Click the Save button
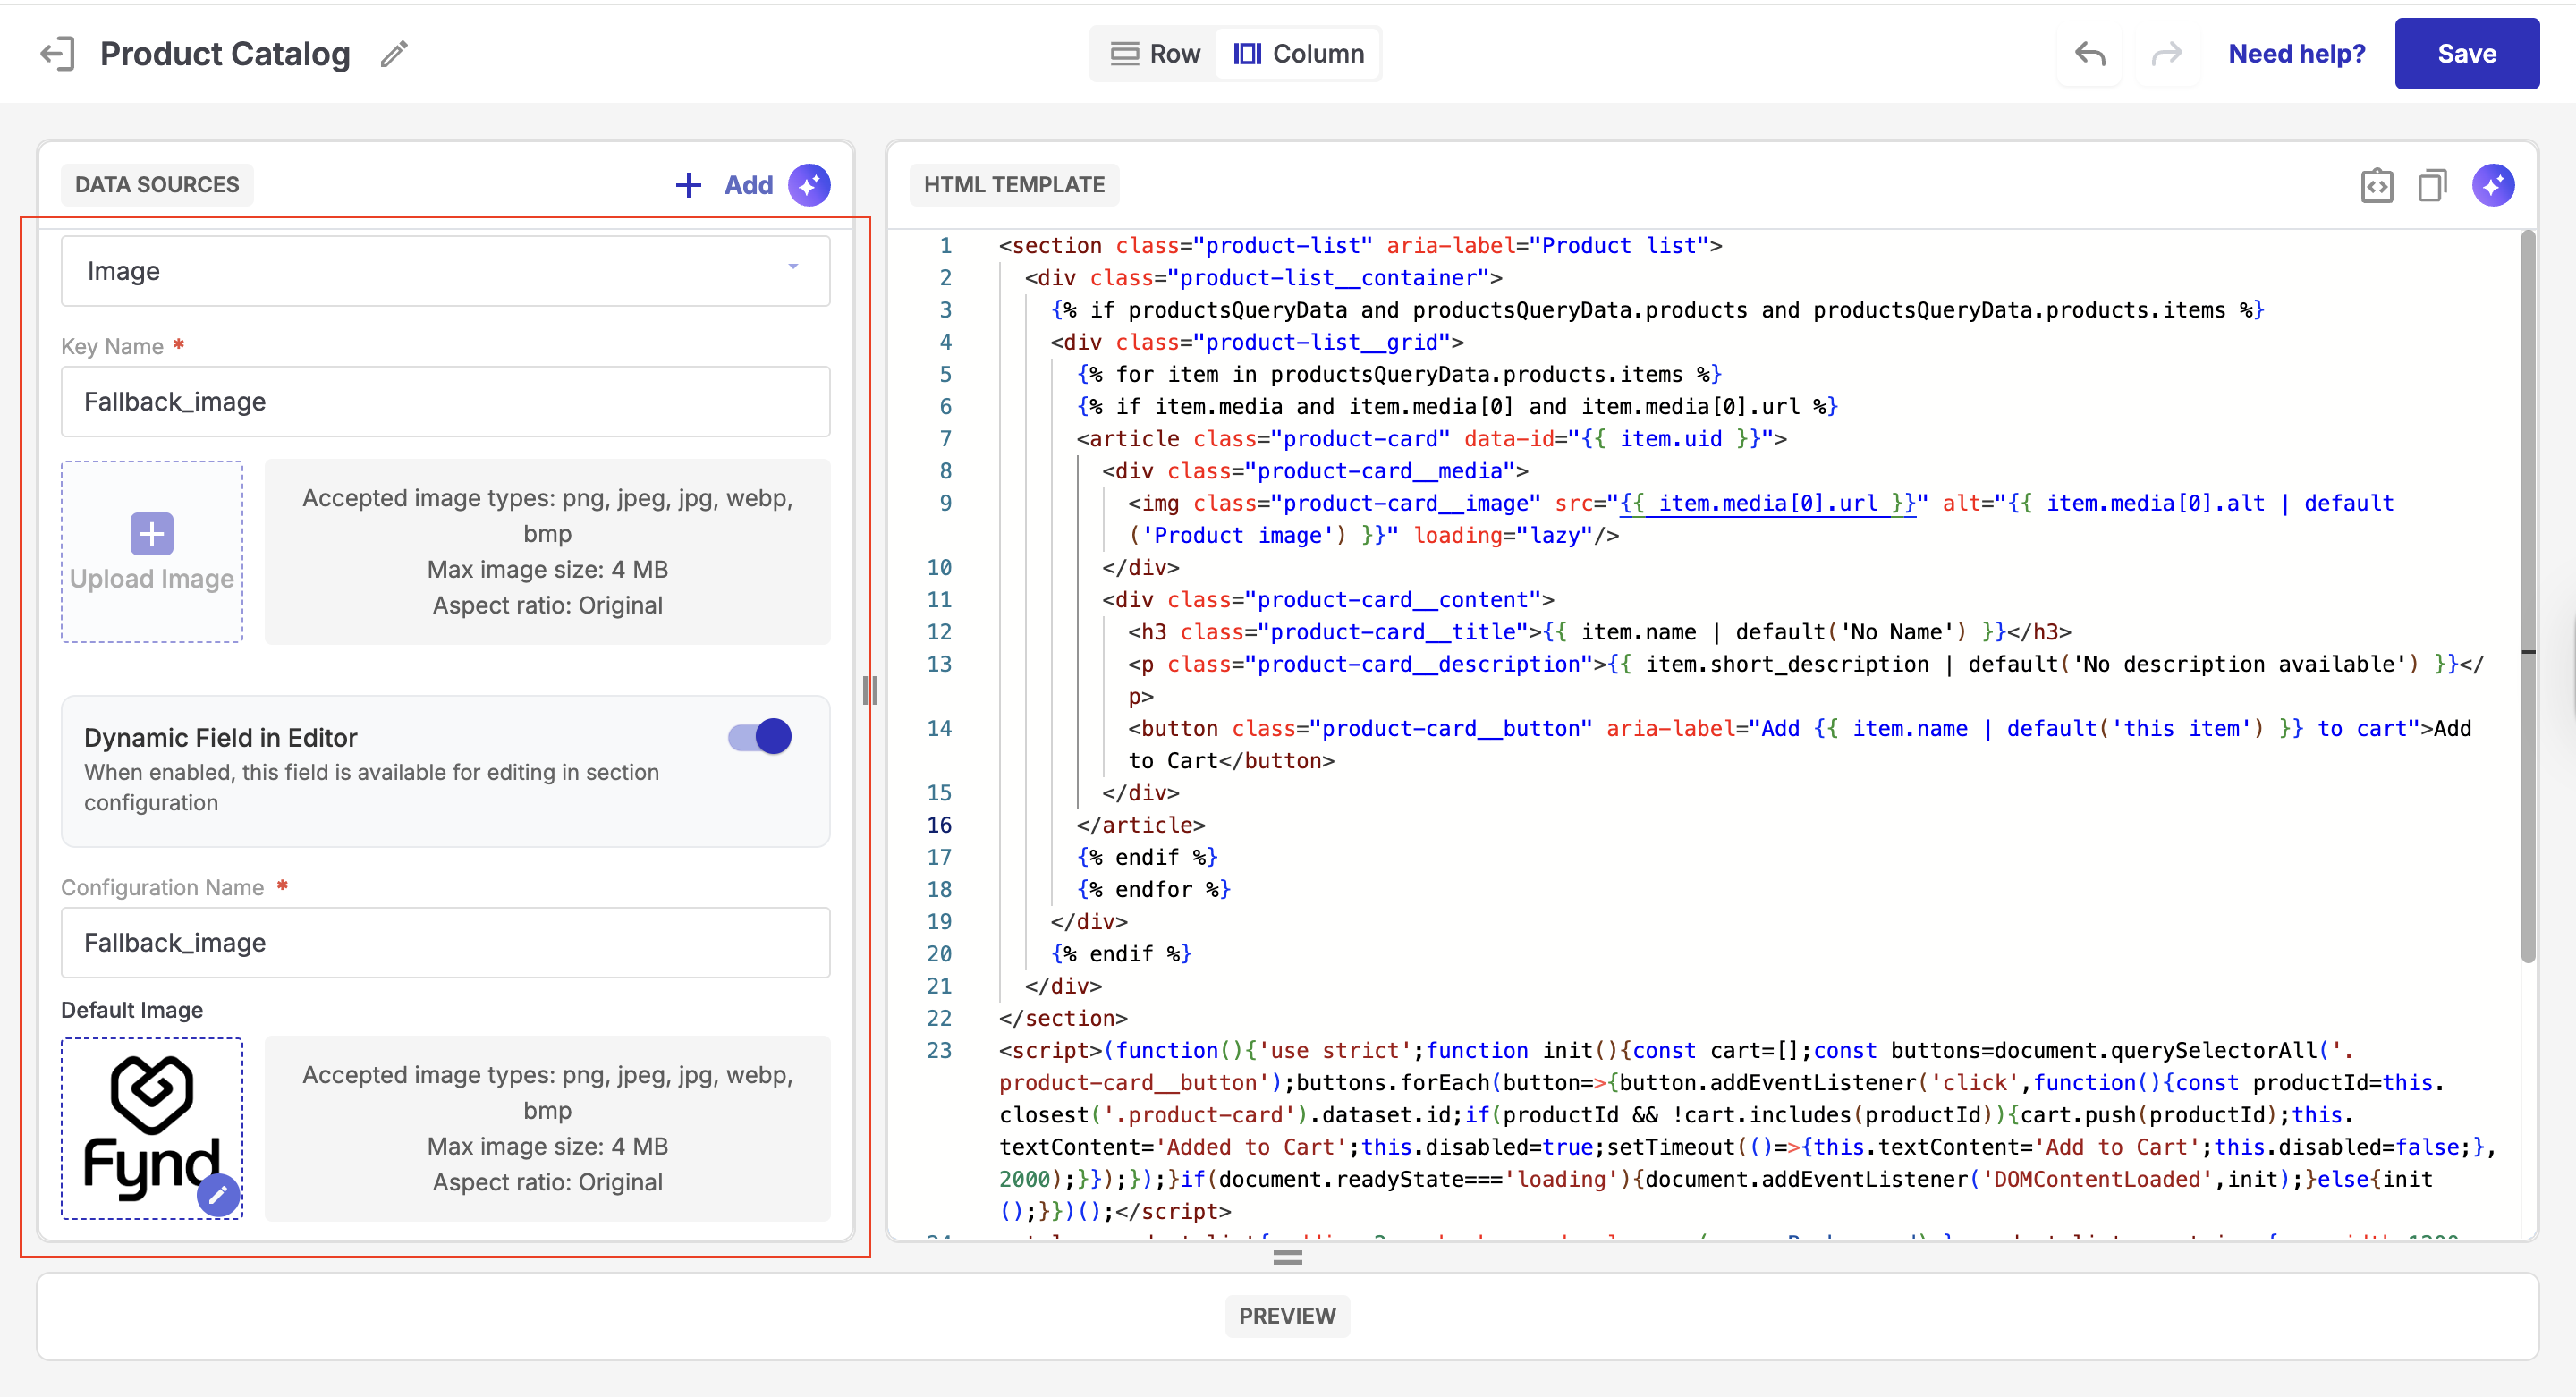The width and height of the screenshot is (2576, 1397). point(2465,54)
